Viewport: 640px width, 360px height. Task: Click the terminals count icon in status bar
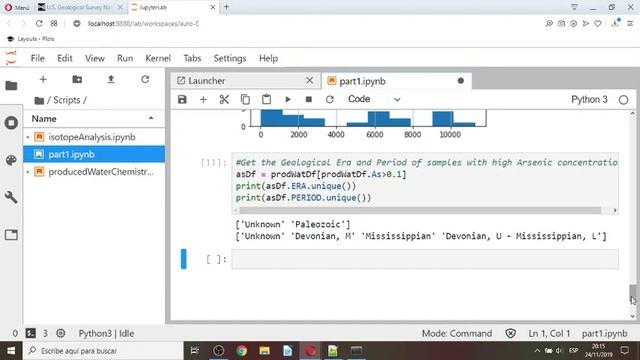coord(31,333)
